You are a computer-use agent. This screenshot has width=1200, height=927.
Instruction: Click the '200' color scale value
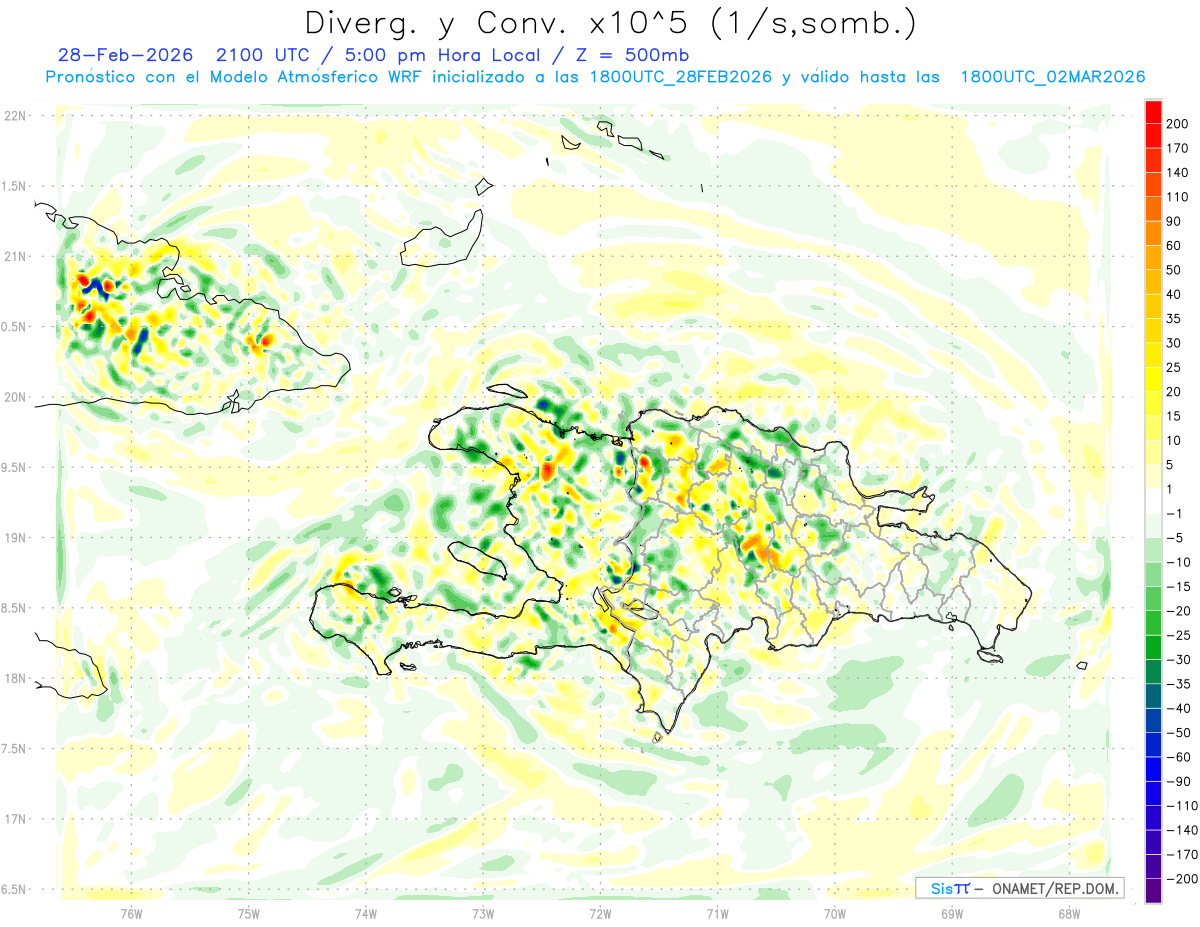click(1178, 123)
